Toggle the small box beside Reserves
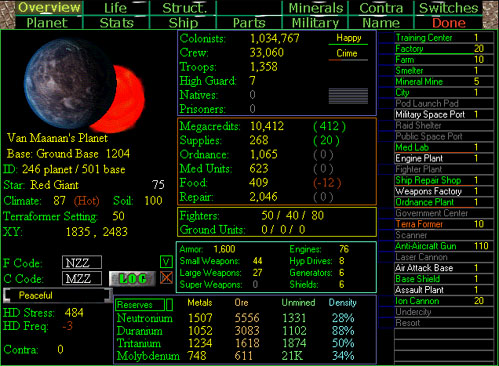 click(x=169, y=305)
